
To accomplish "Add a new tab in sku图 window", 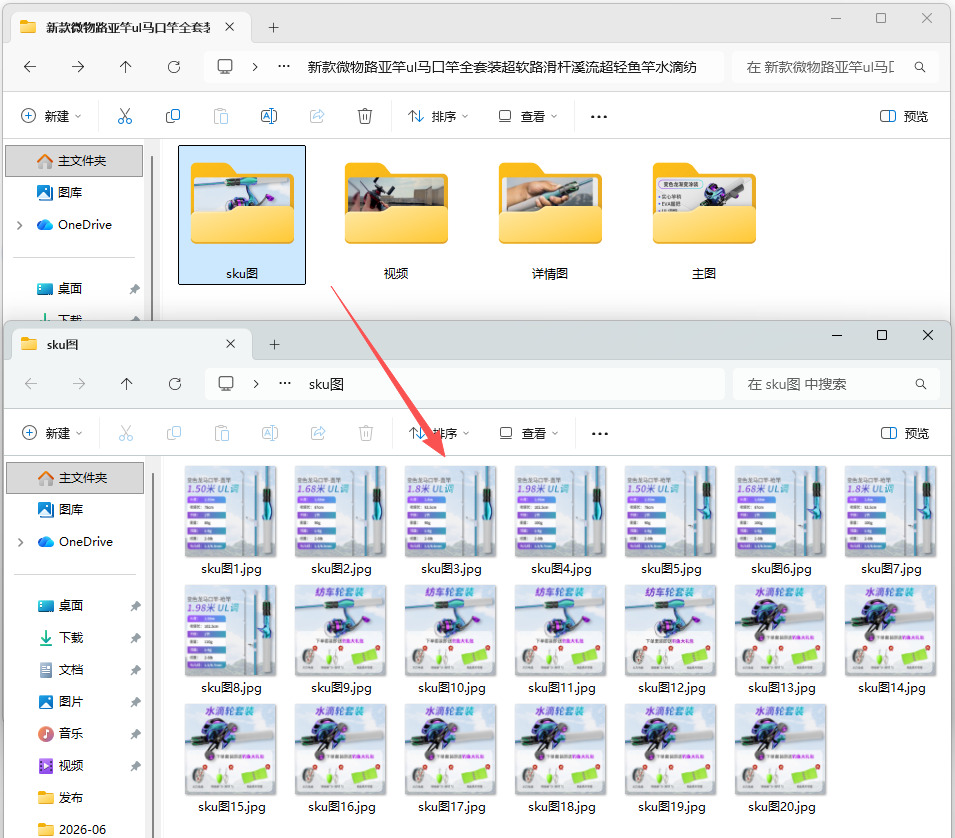I will click(x=275, y=345).
